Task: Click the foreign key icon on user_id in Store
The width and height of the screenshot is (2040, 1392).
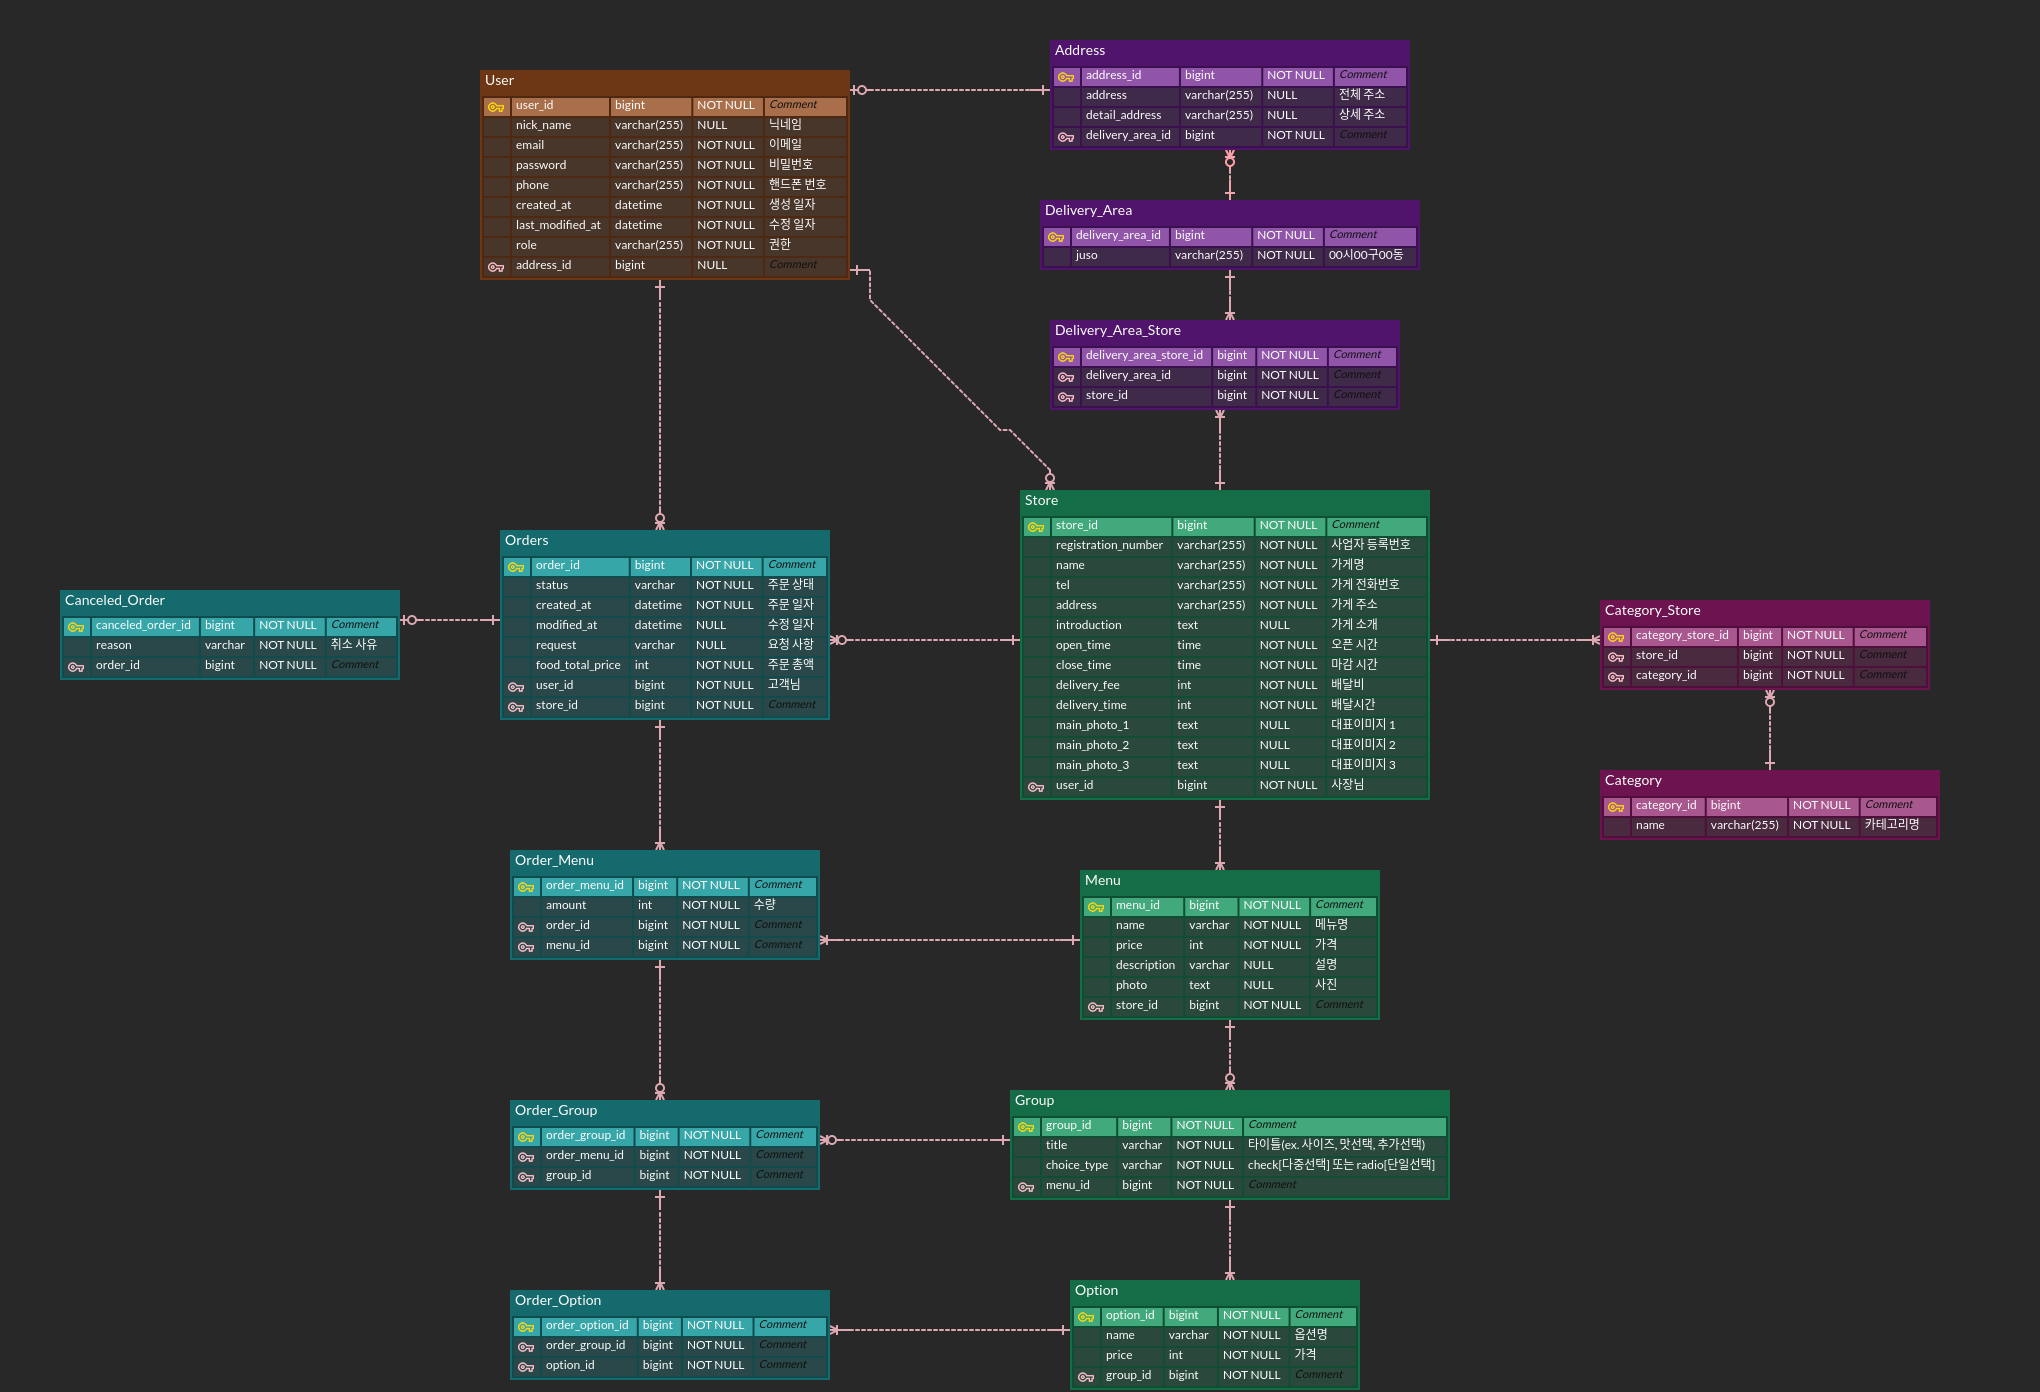Action: (1036, 785)
